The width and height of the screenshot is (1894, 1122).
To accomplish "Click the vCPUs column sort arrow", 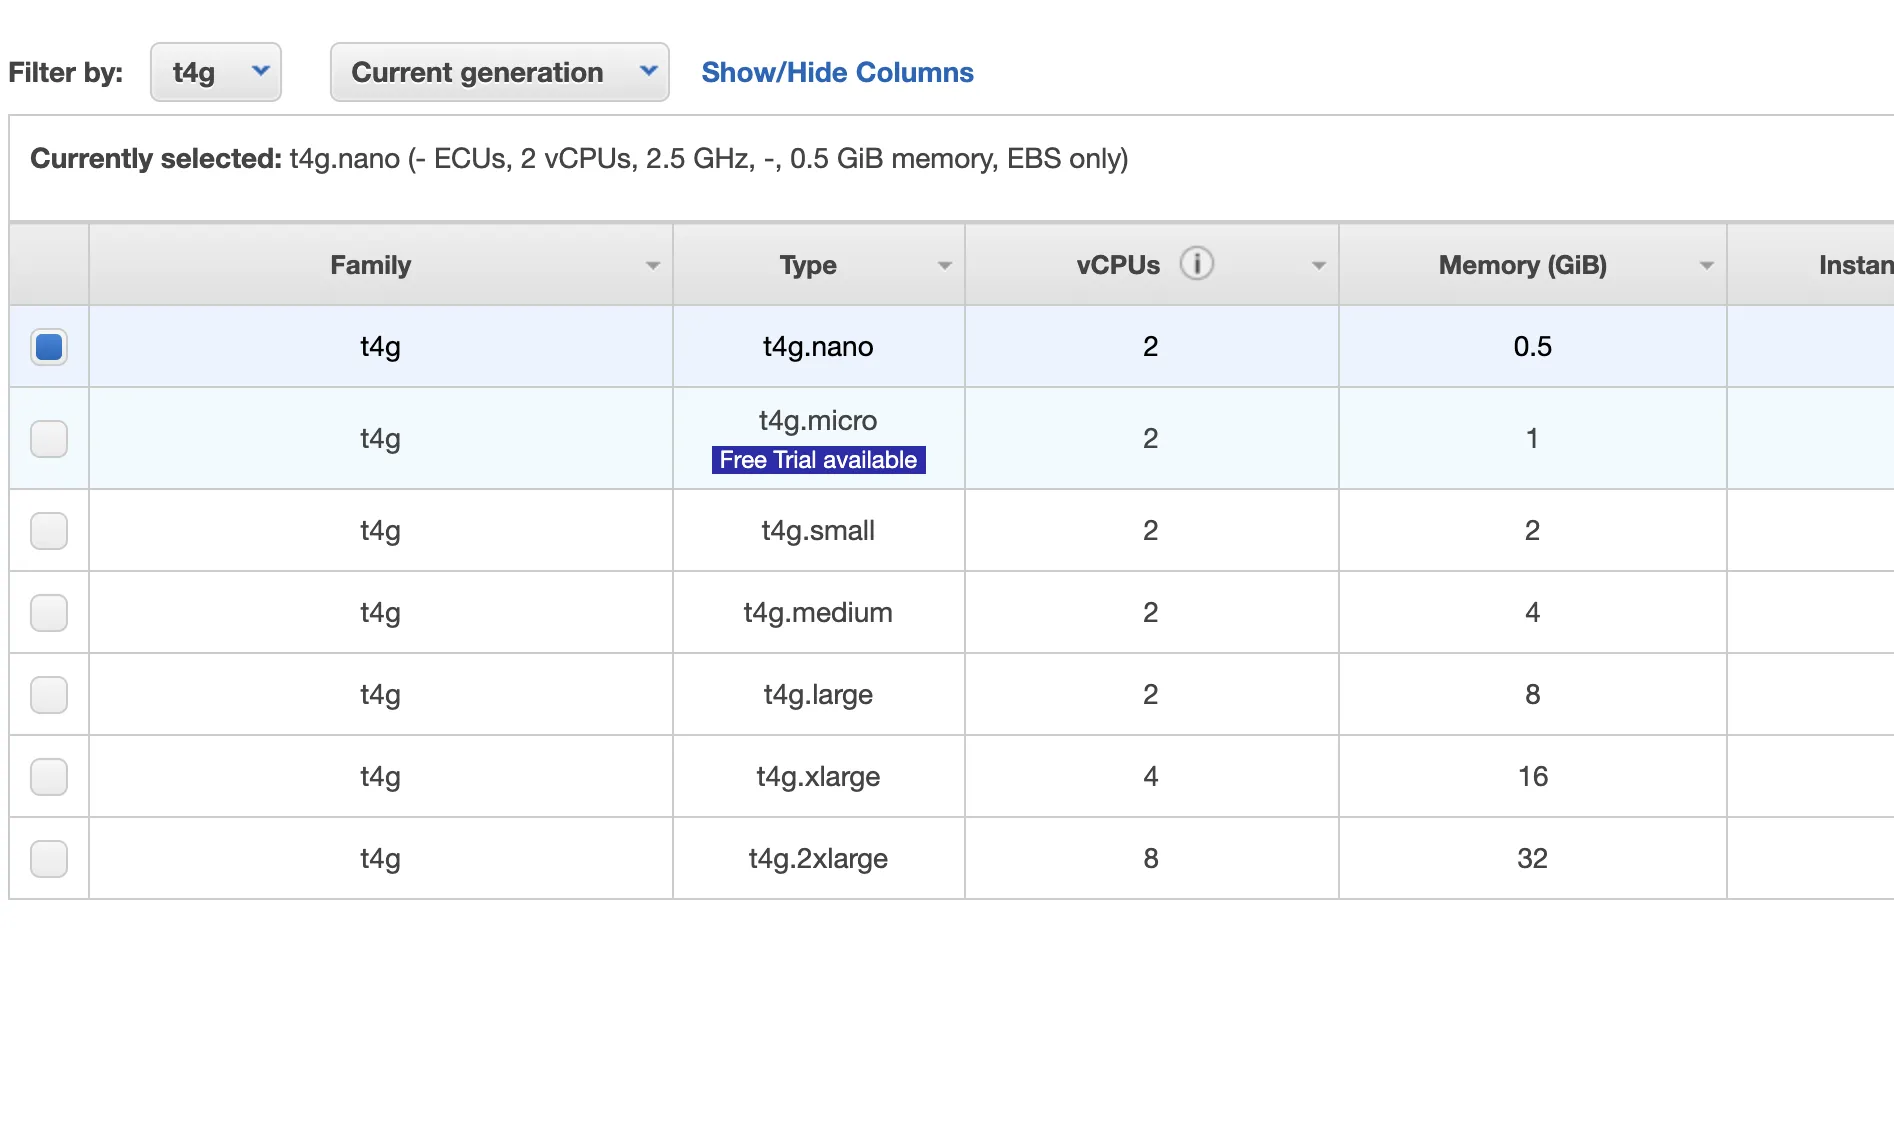I will click(x=1318, y=266).
